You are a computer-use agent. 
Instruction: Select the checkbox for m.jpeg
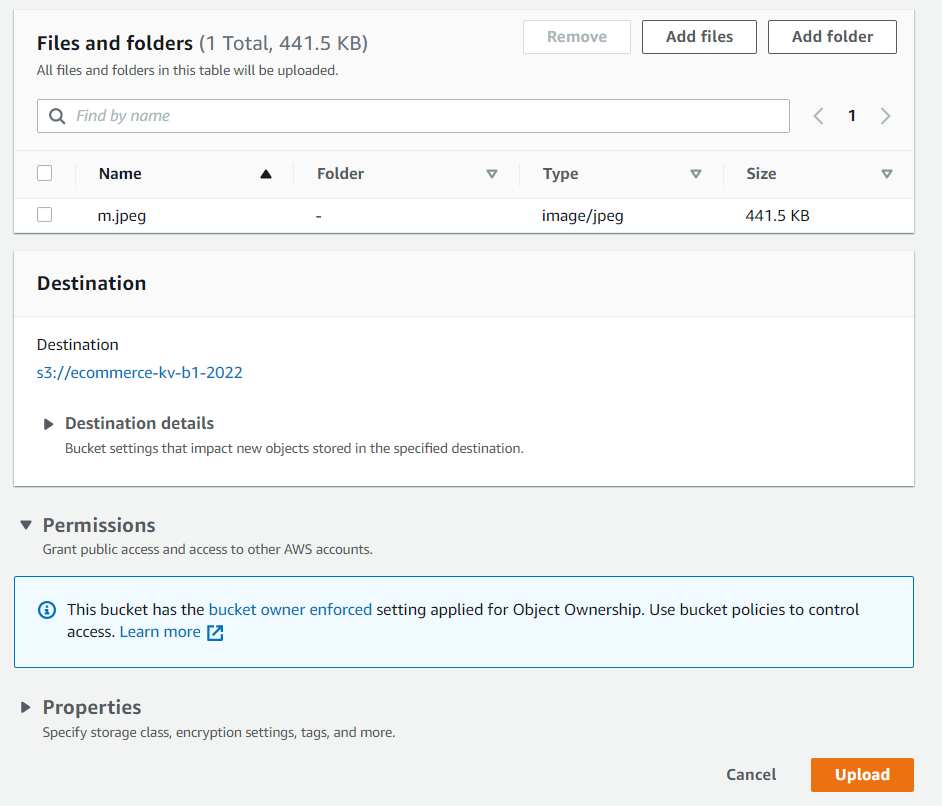pos(44,215)
